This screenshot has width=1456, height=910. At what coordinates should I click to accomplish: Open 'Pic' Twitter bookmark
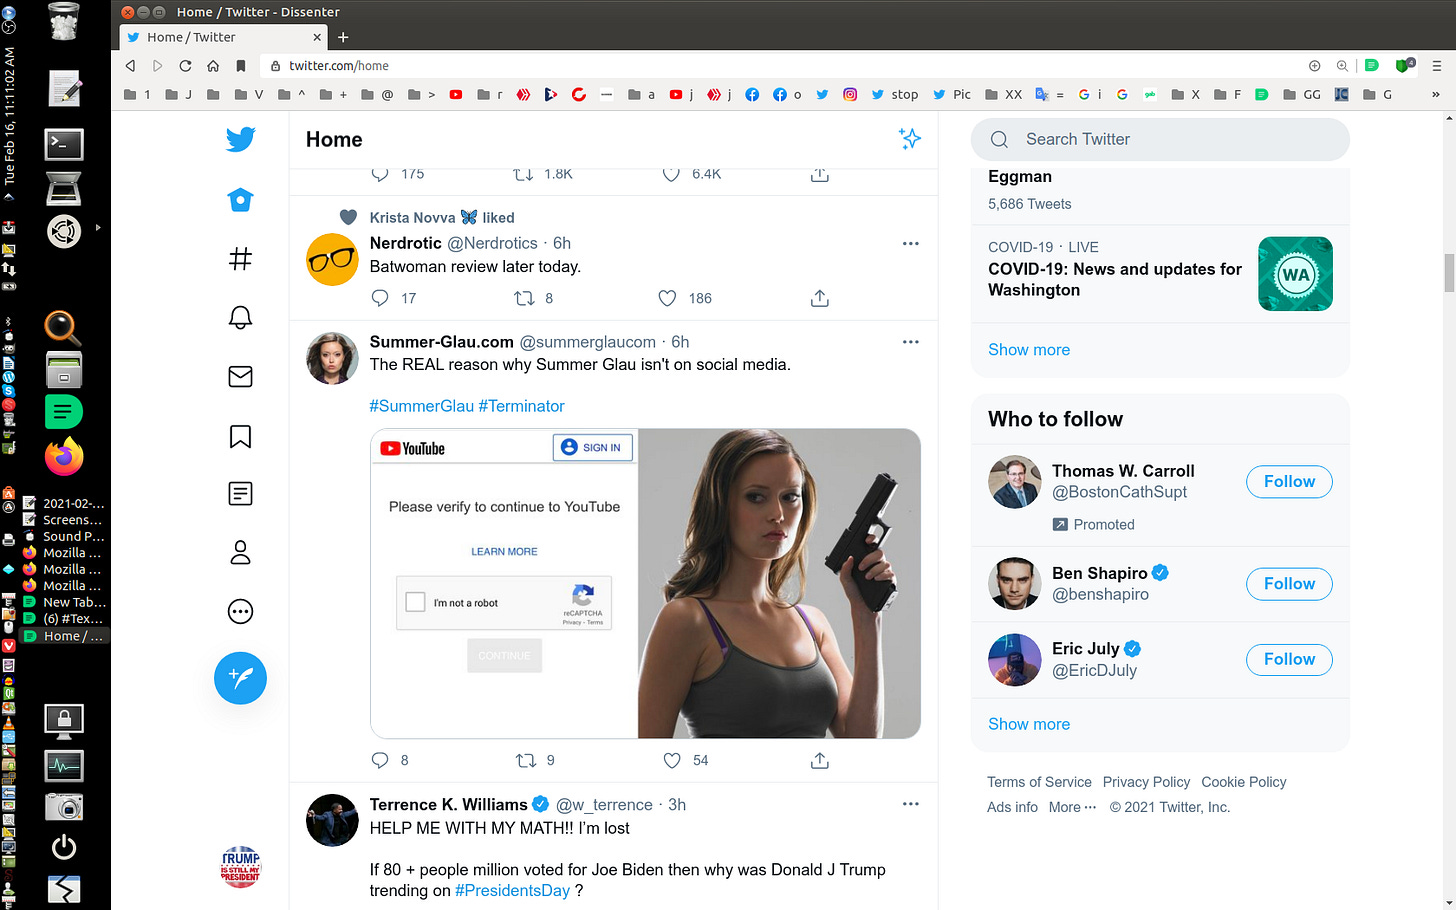[951, 95]
